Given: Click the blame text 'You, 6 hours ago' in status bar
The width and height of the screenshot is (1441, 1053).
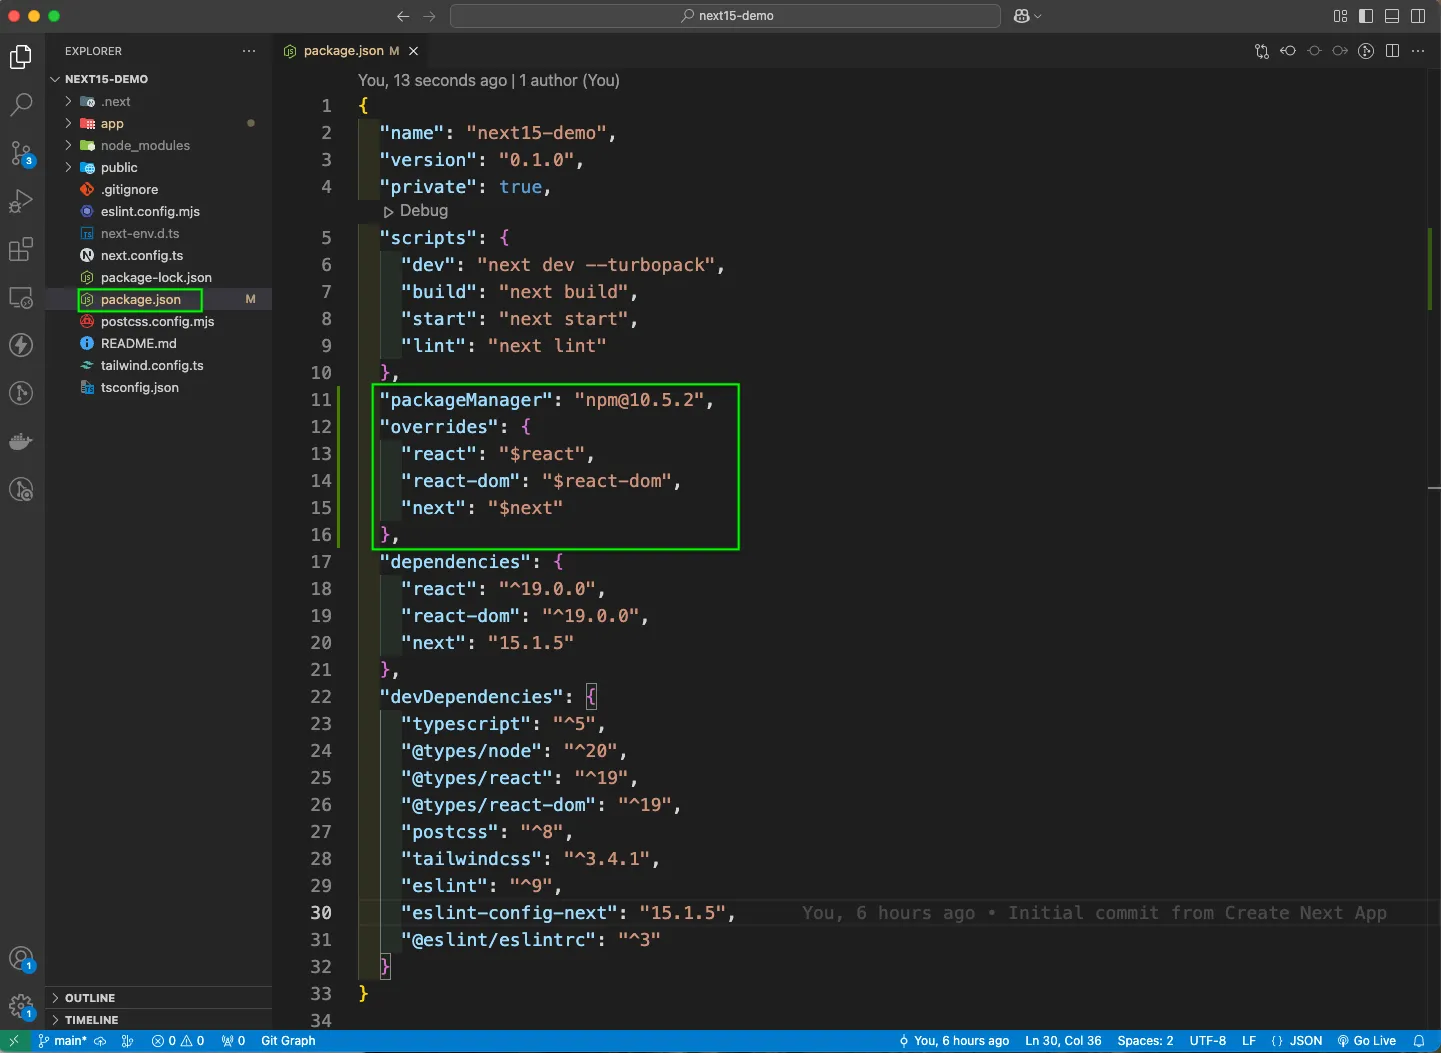Looking at the screenshot, I should [954, 1041].
